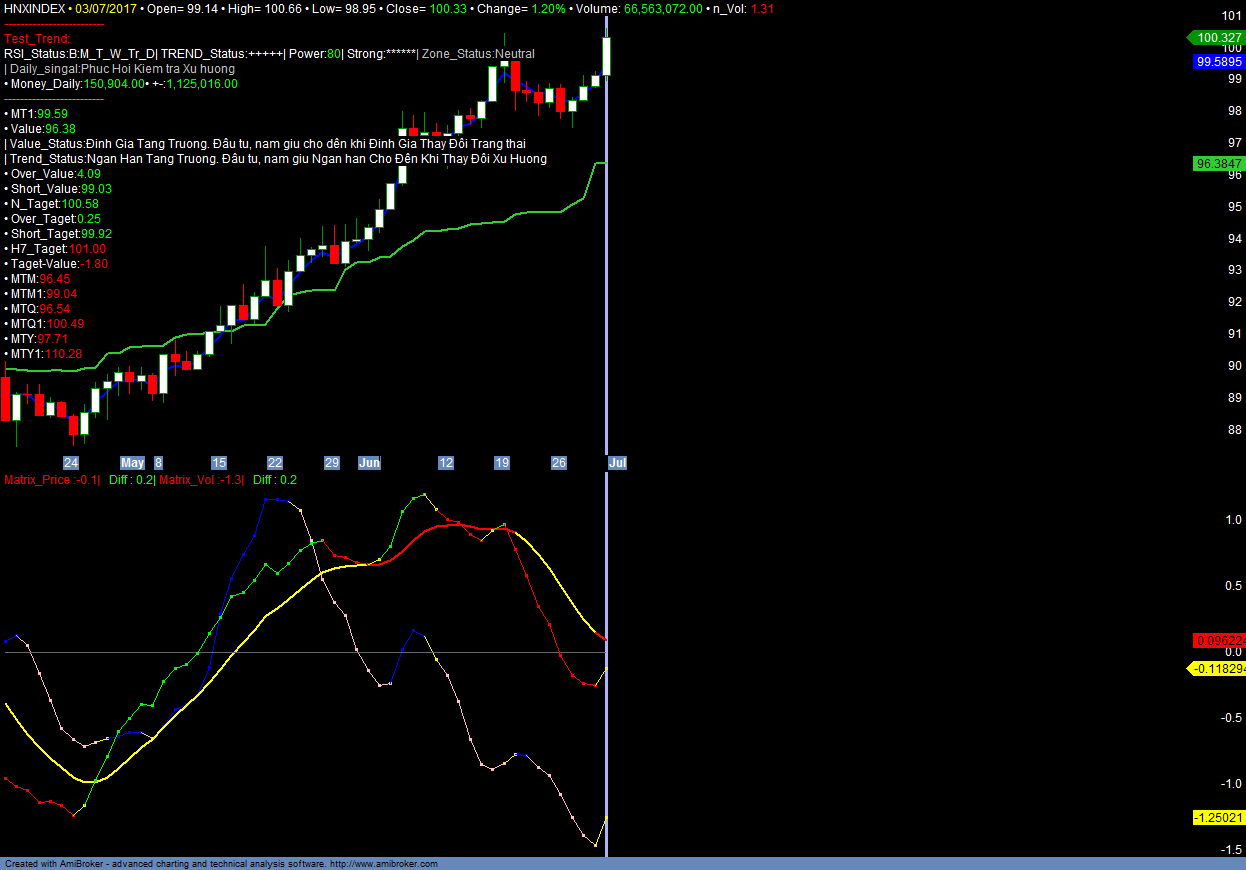Image resolution: width=1246 pixels, height=870 pixels.
Task: Click the yellow -0.118294 indicator value tag
Action: coord(1218,668)
